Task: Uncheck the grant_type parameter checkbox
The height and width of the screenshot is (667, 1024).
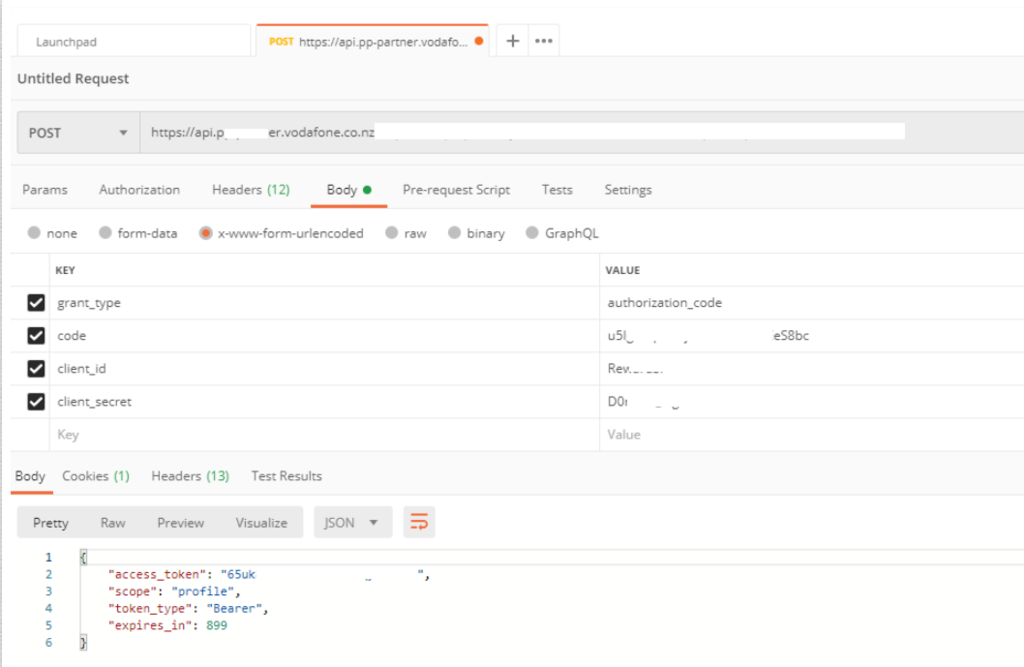Action: [36, 303]
